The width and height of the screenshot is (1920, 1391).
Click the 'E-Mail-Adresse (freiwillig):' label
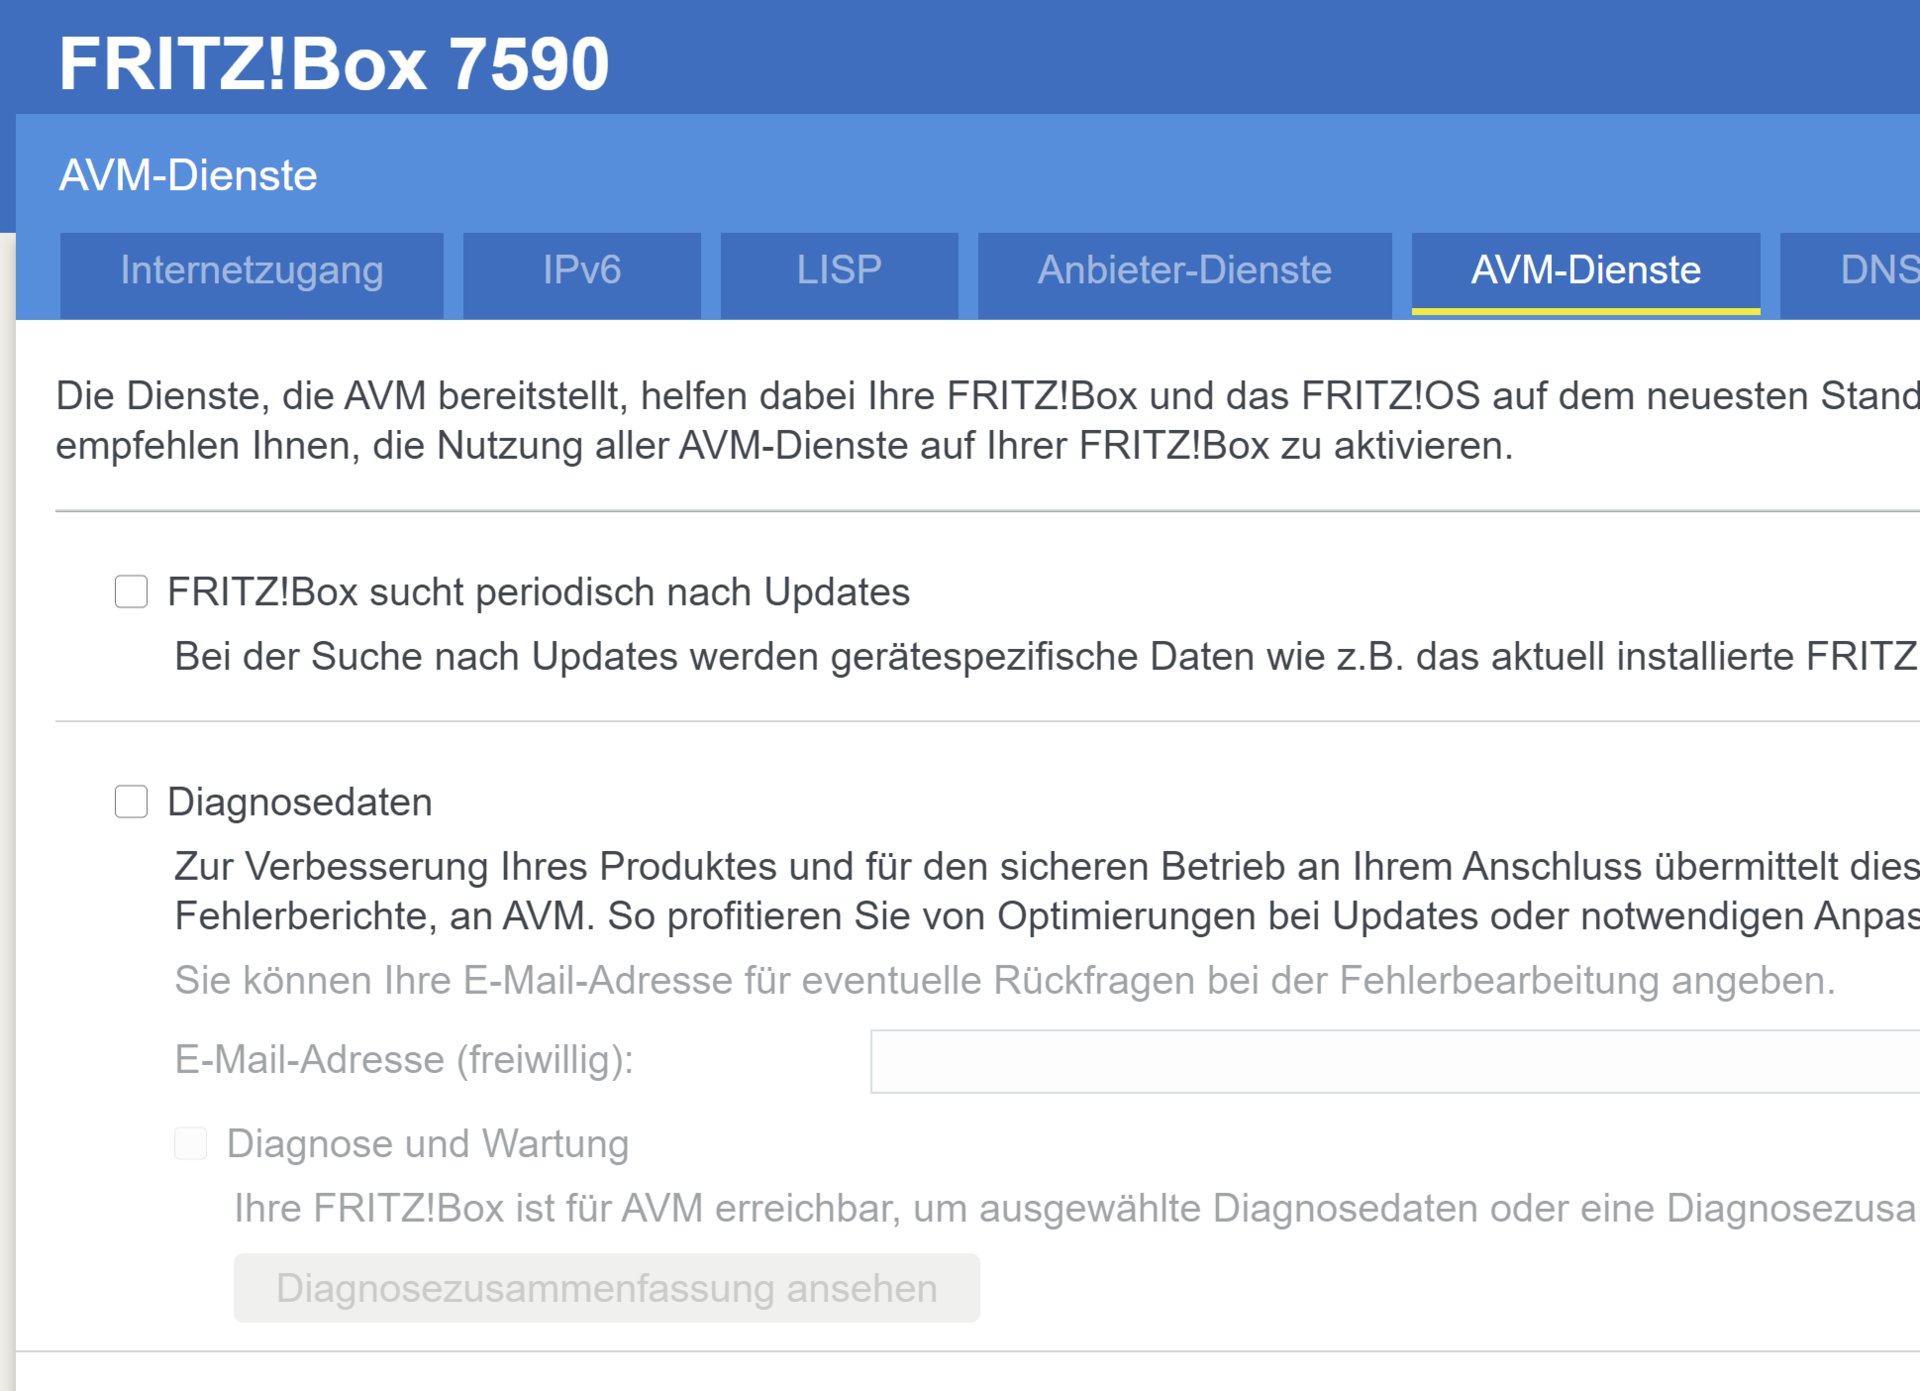(404, 1060)
